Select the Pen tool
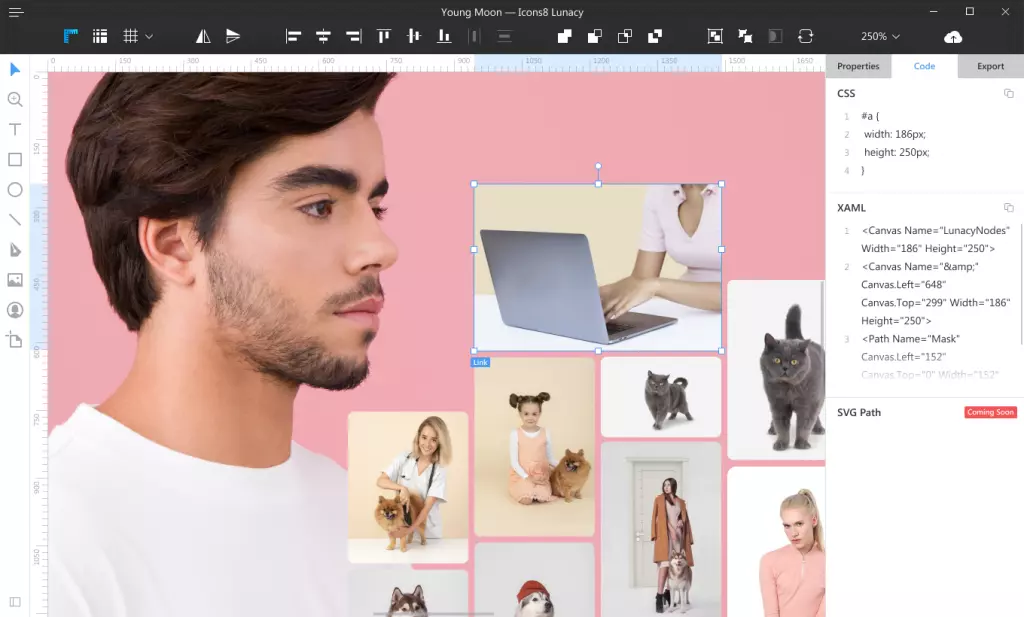Viewport: 1024px width, 617px height. (15, 249)
